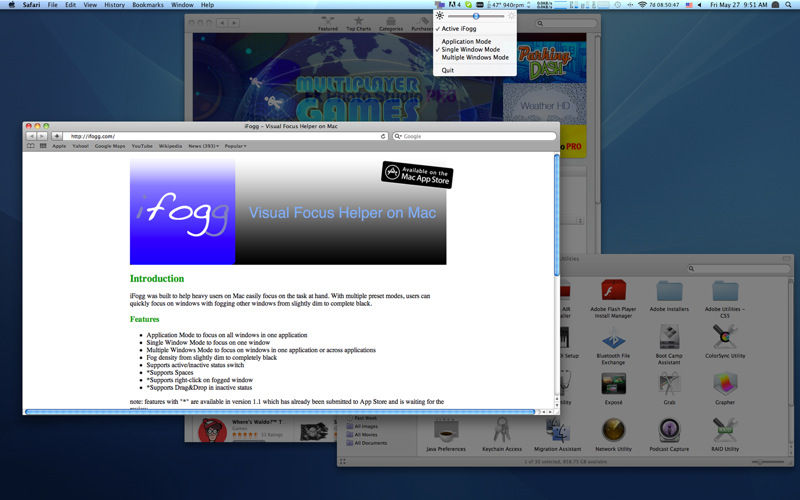Click the Weather HD tile in App Store

[544, 104]
